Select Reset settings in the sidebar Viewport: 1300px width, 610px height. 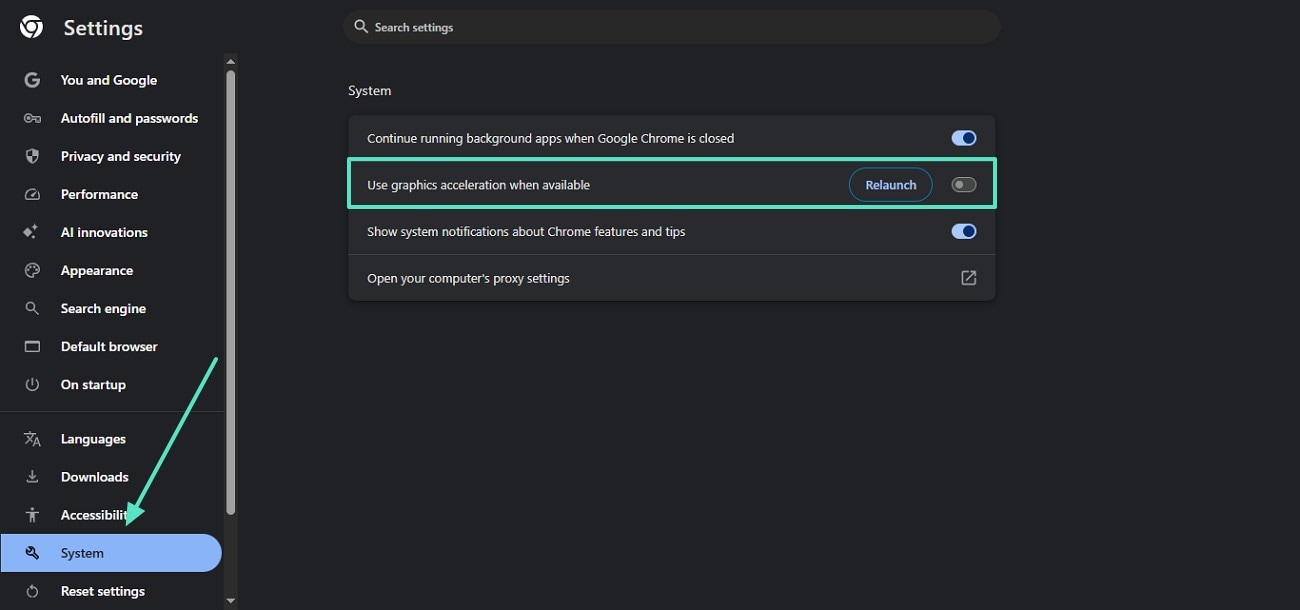click(x=102, y=591)
